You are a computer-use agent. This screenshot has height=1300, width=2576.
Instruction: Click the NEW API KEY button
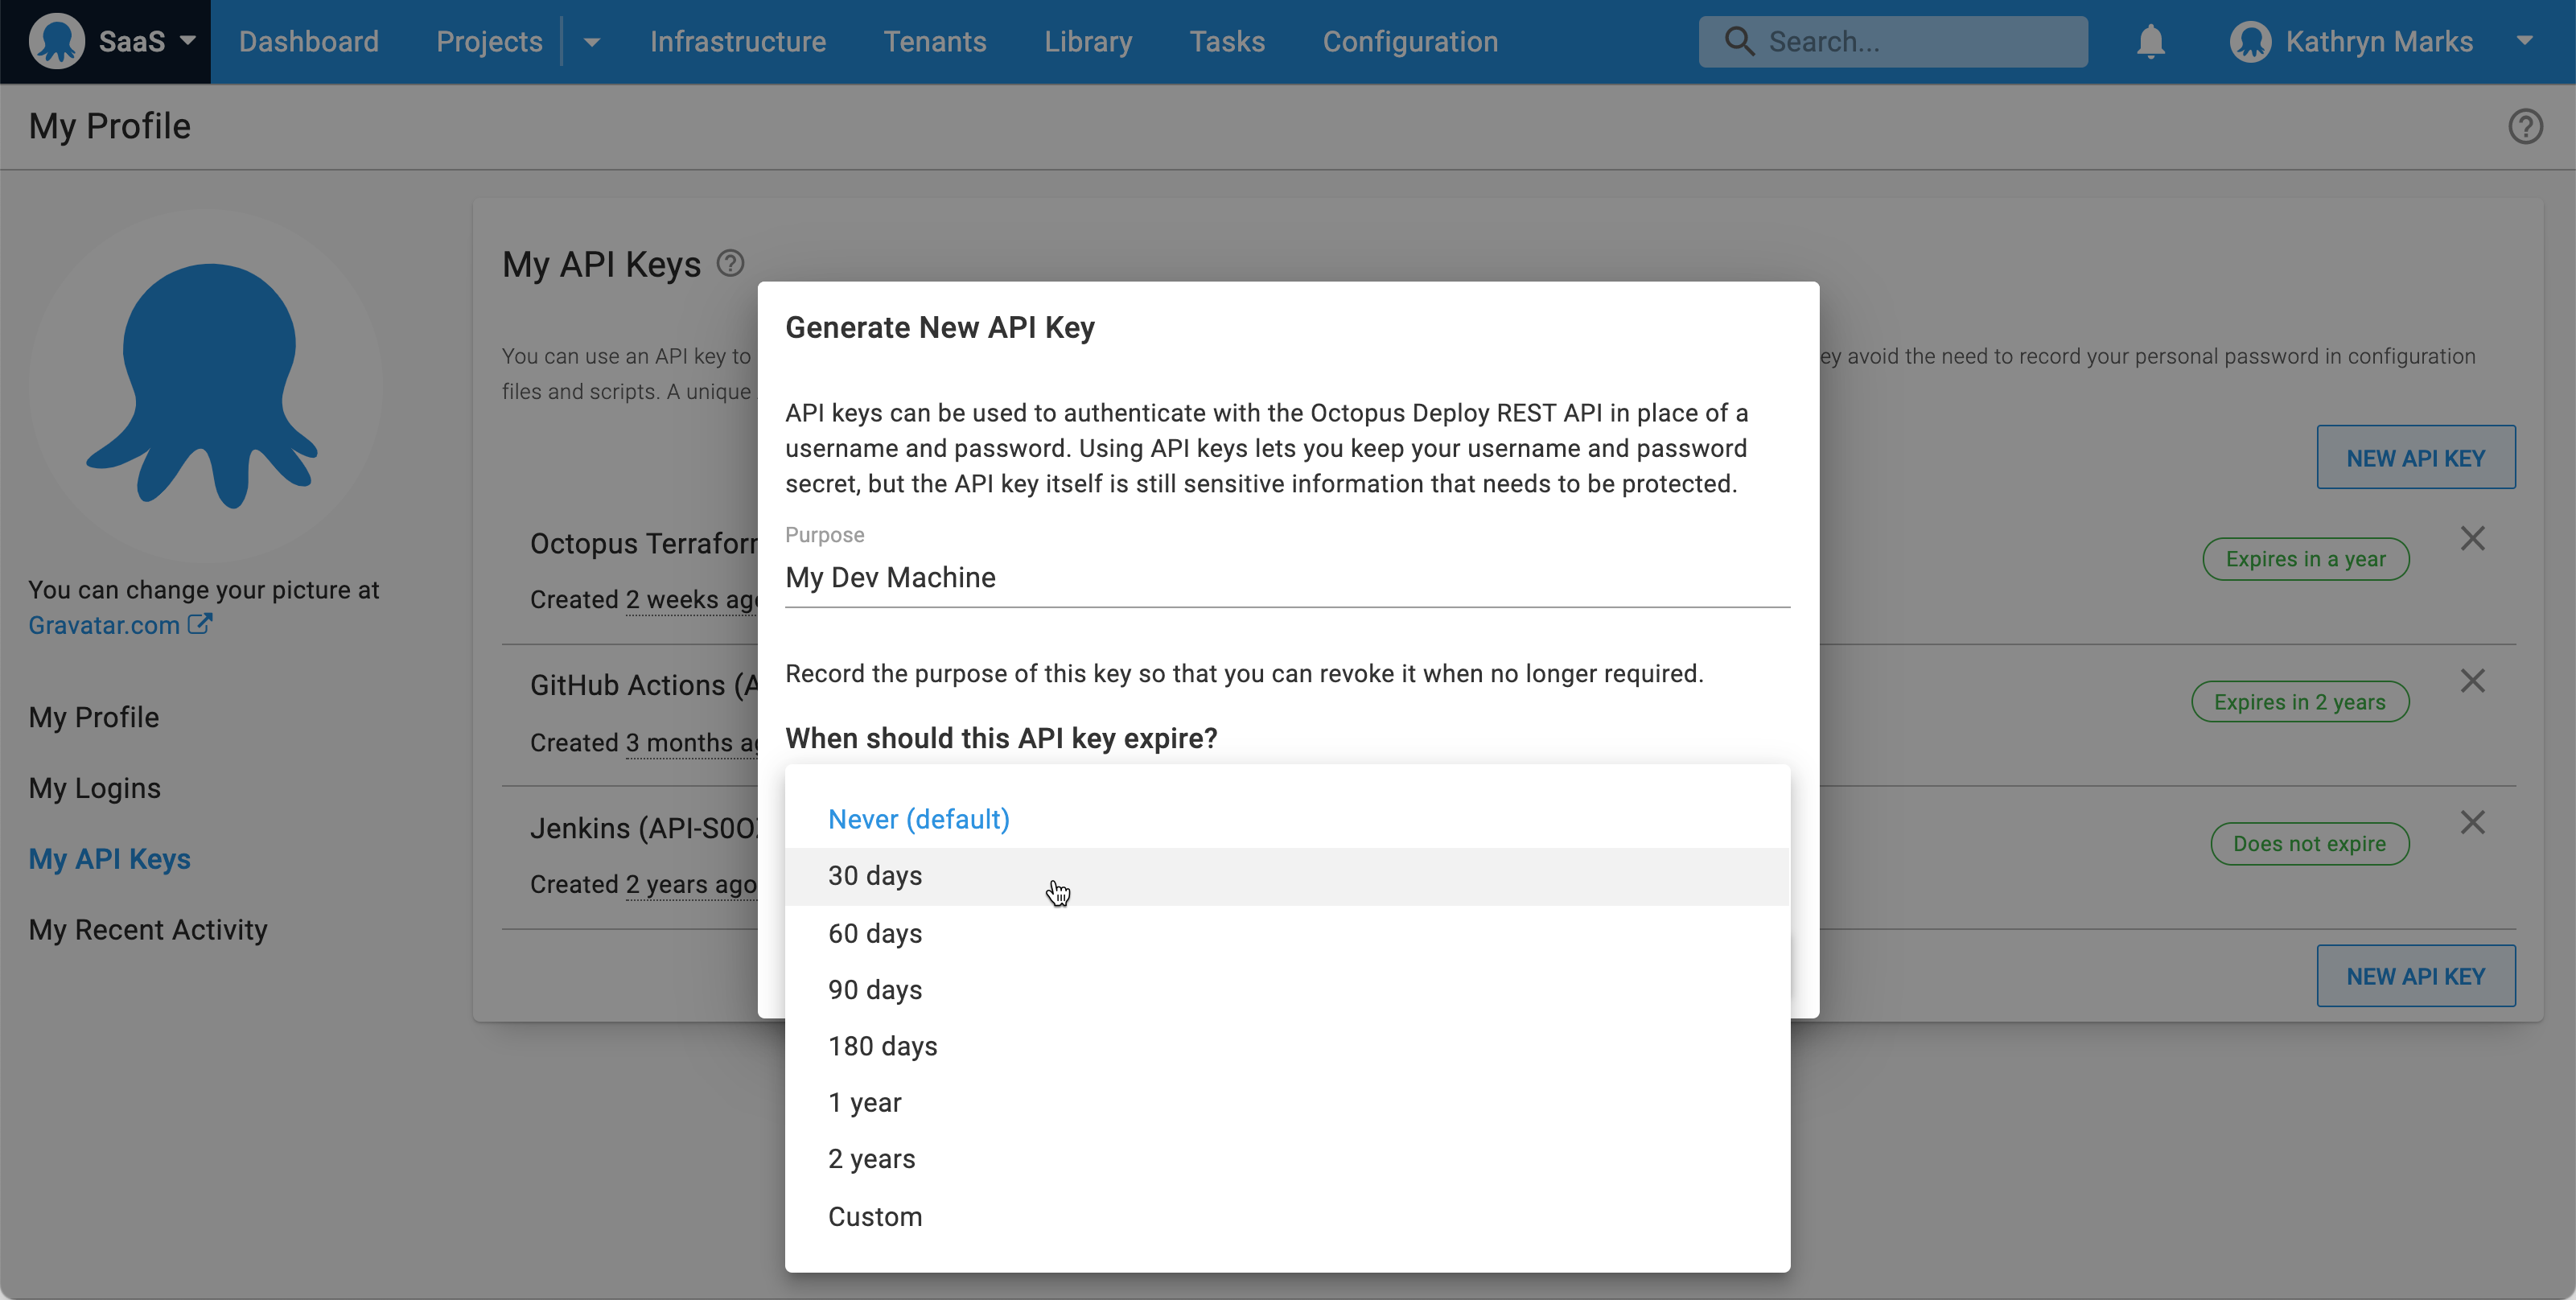2415,456
